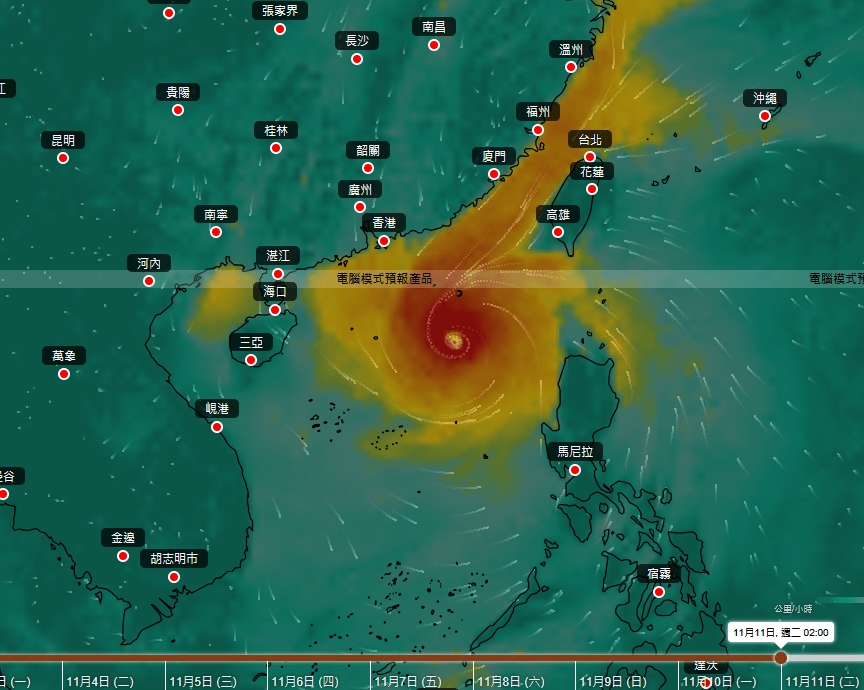Click the timeline slider handle
This screenshot has height=690, width=864.
(x=781, y=657)
